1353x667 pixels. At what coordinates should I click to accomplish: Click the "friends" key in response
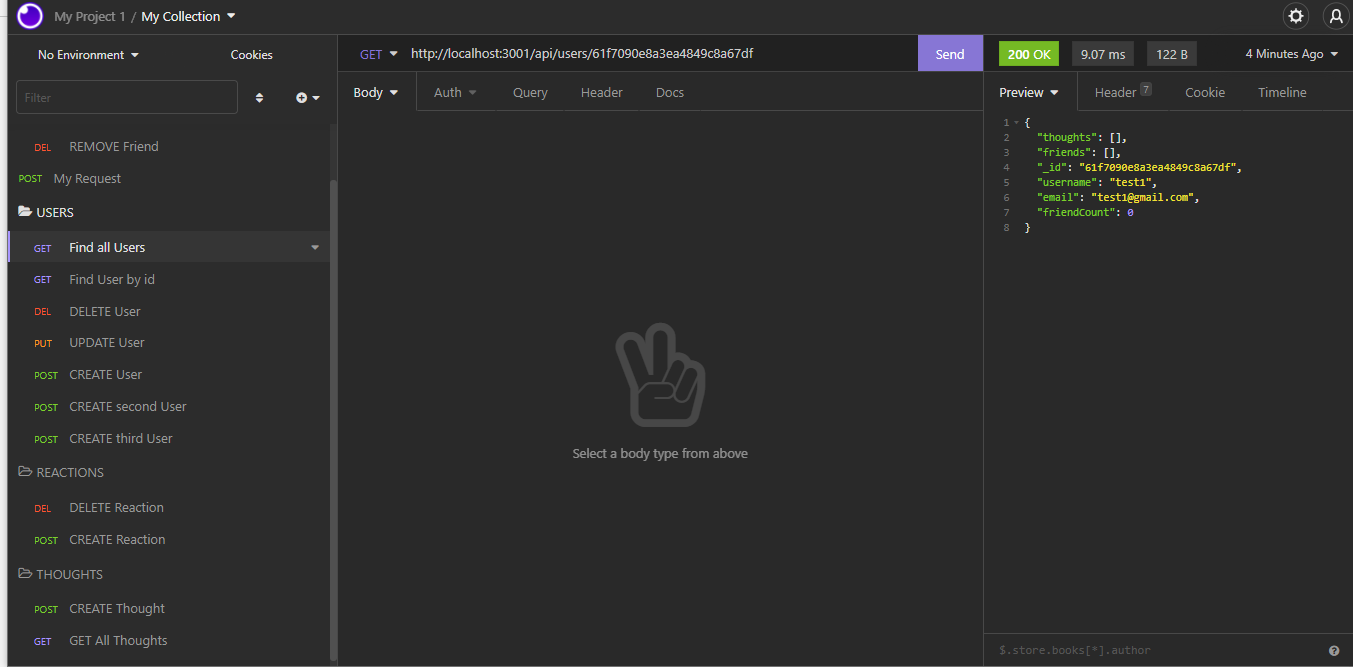[1062, 153]
